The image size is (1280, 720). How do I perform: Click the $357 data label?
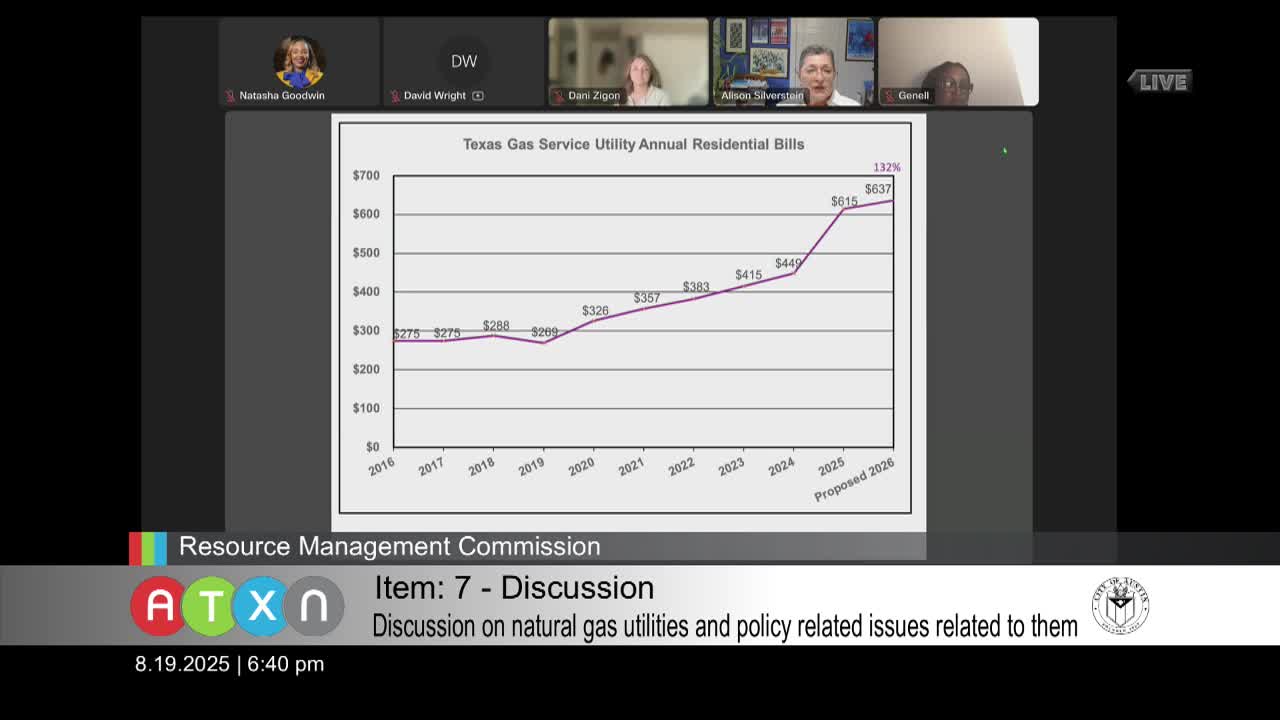coord(647,298)
